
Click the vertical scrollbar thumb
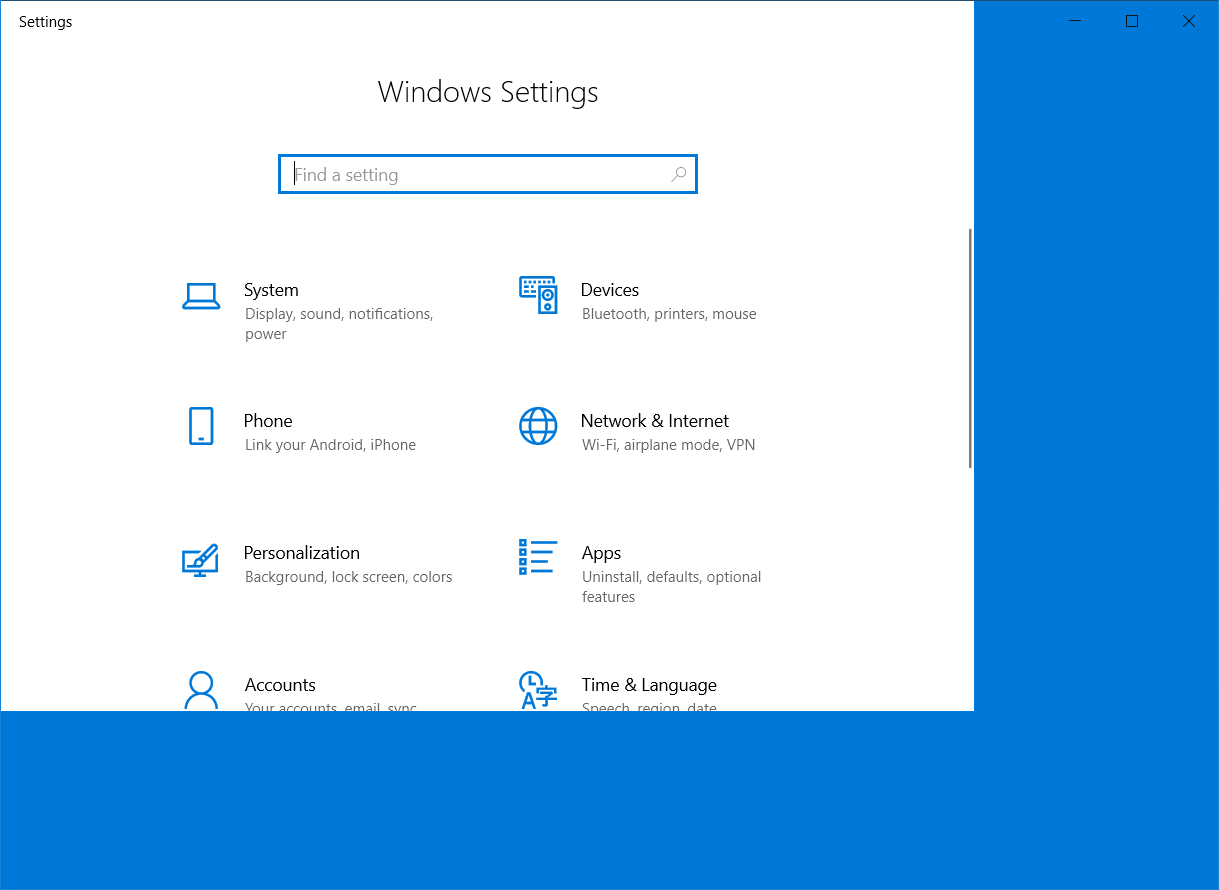[970, 348]
